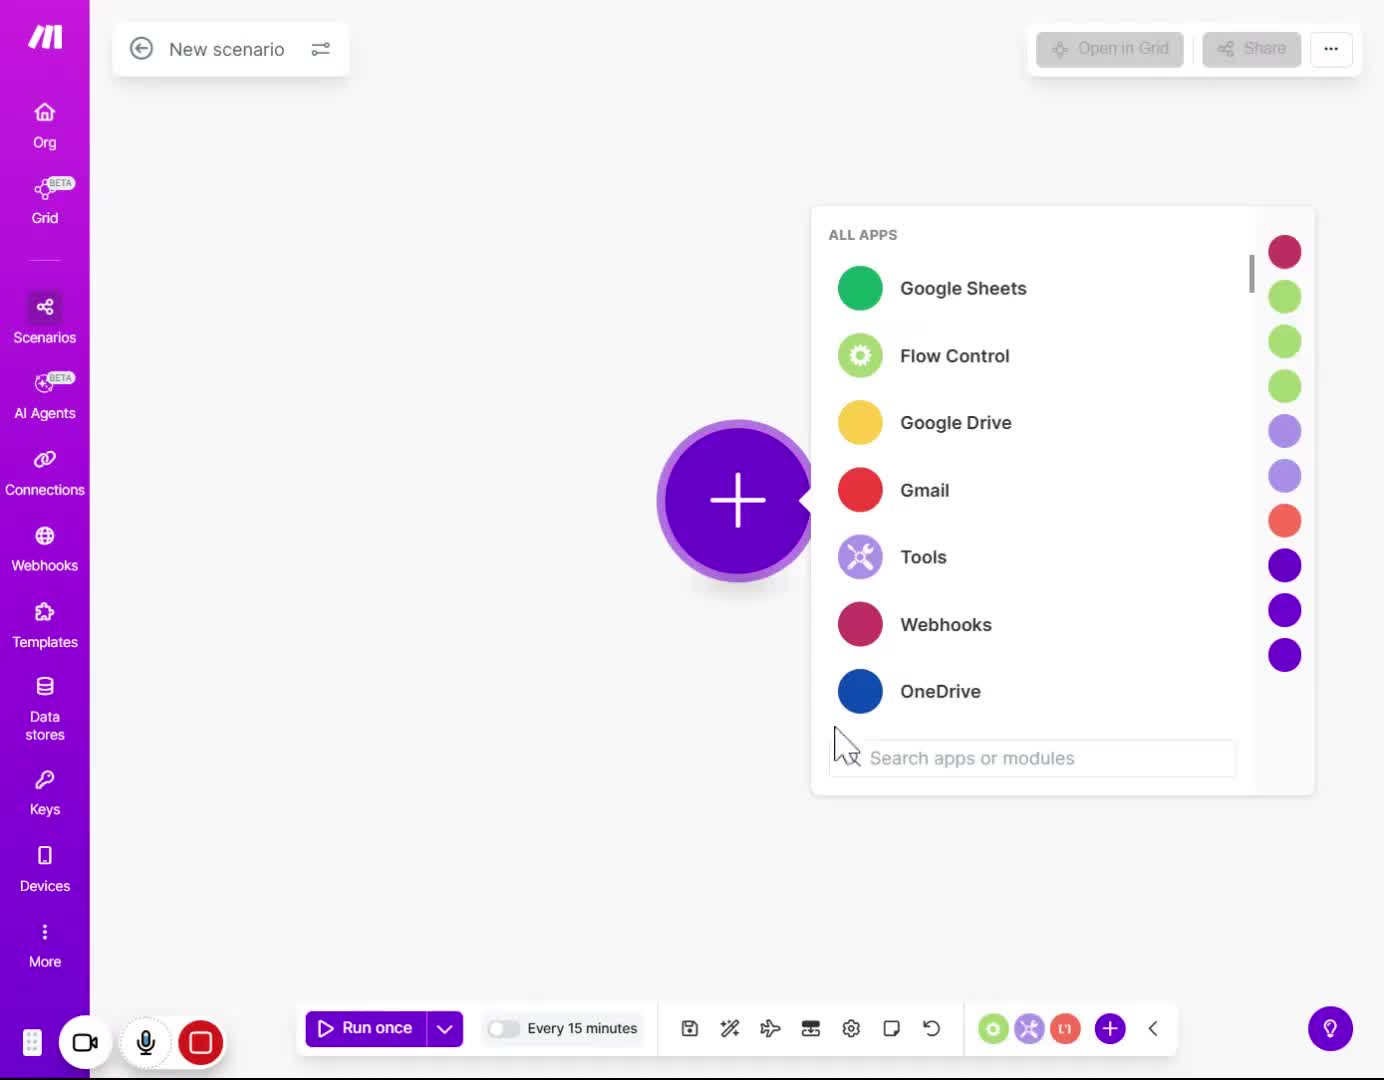Open the Webhooks page from the sidebar

(x=45, y=549)
